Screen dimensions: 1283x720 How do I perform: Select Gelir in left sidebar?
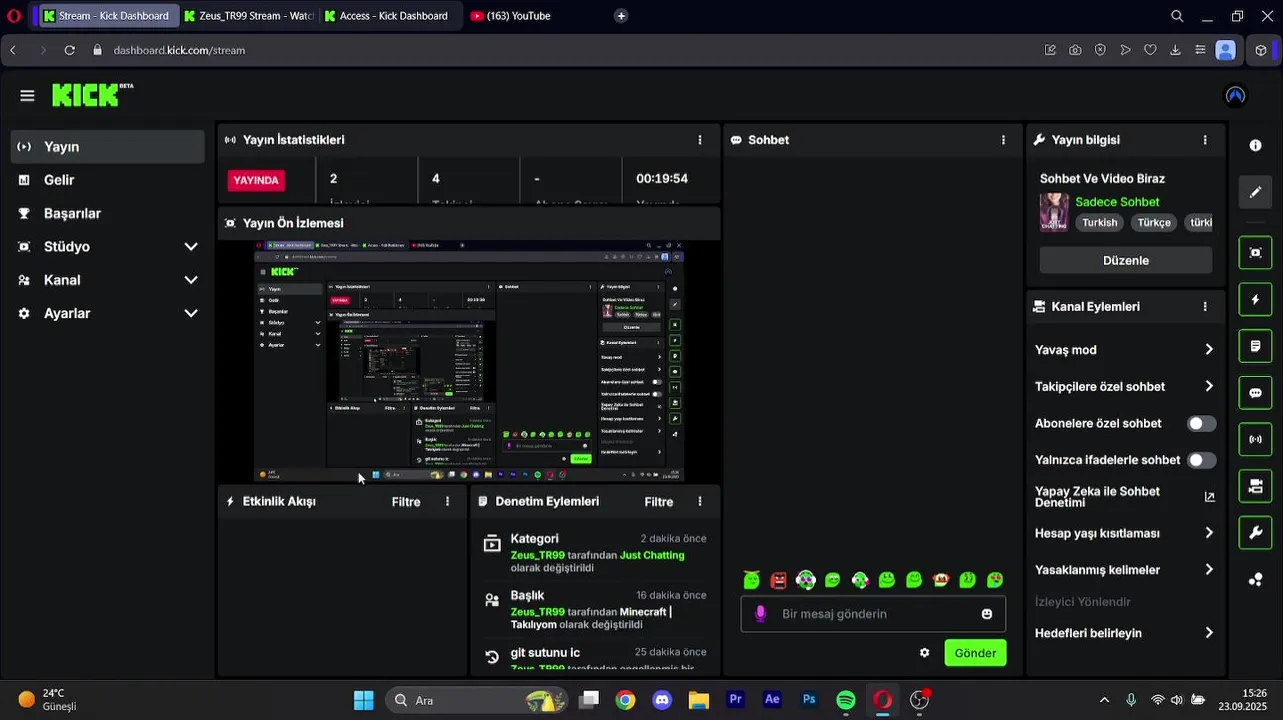(x=108, y=180)
